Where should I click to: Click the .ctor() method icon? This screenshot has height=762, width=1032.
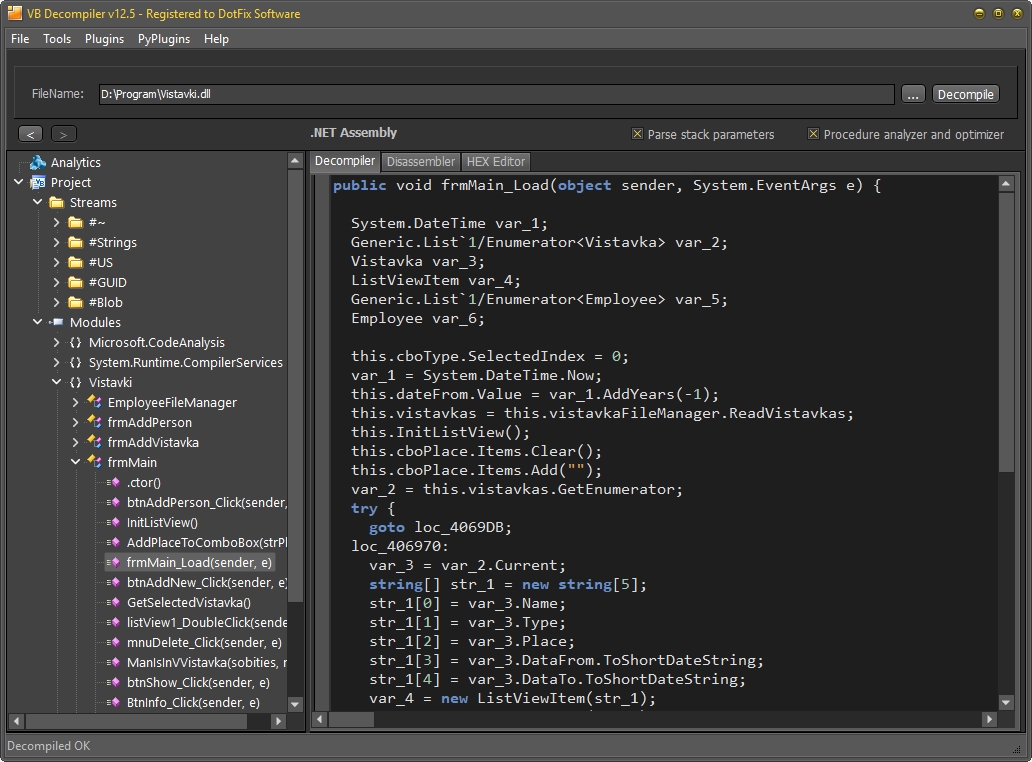pos(113,482)
